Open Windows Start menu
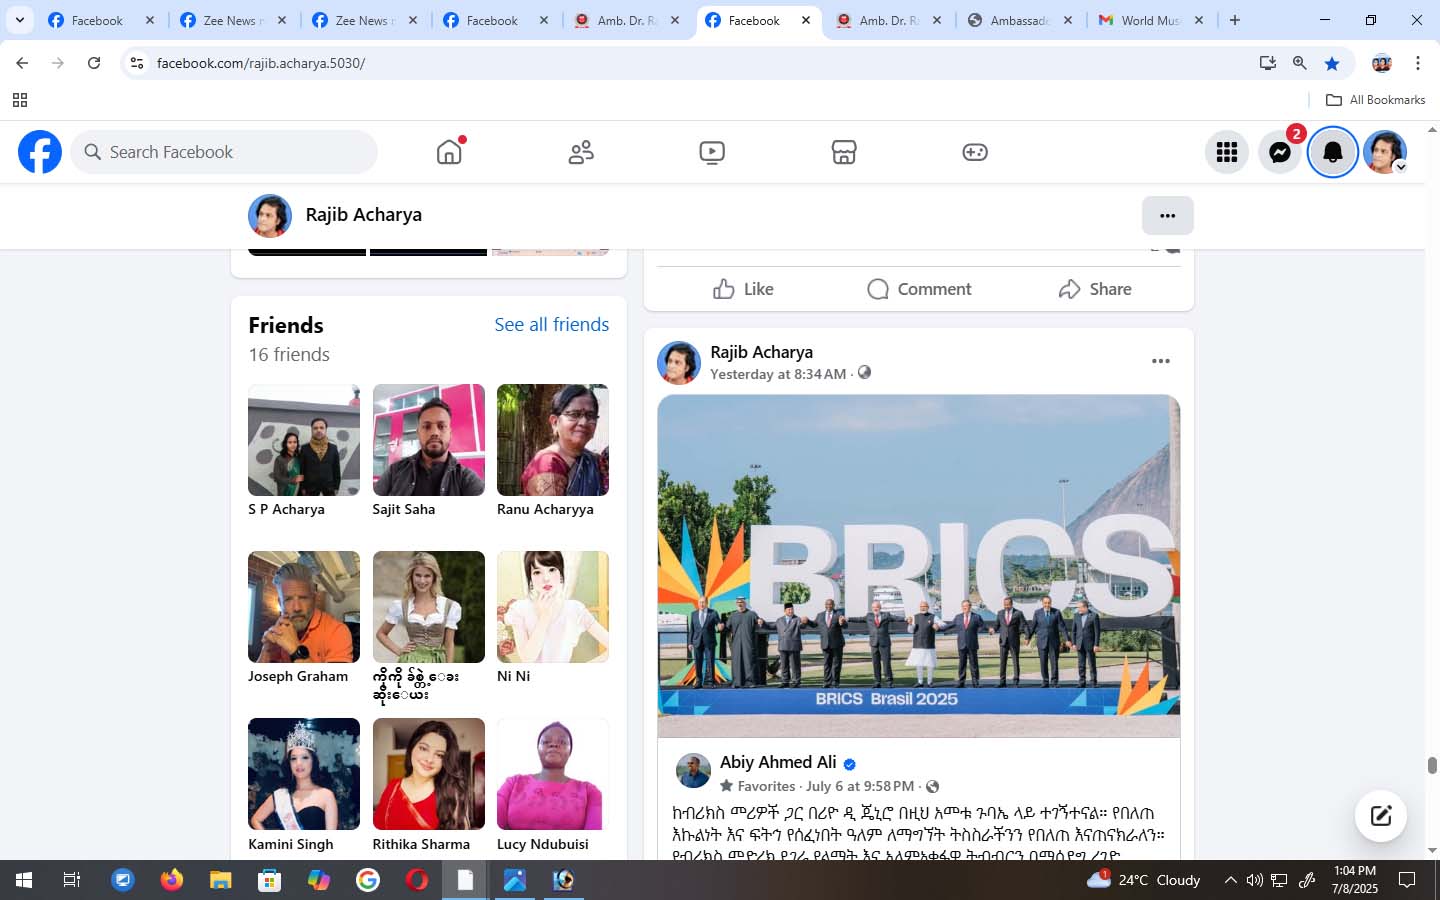The height and width of the screenshot is (900, 1440). coord(24,880)
